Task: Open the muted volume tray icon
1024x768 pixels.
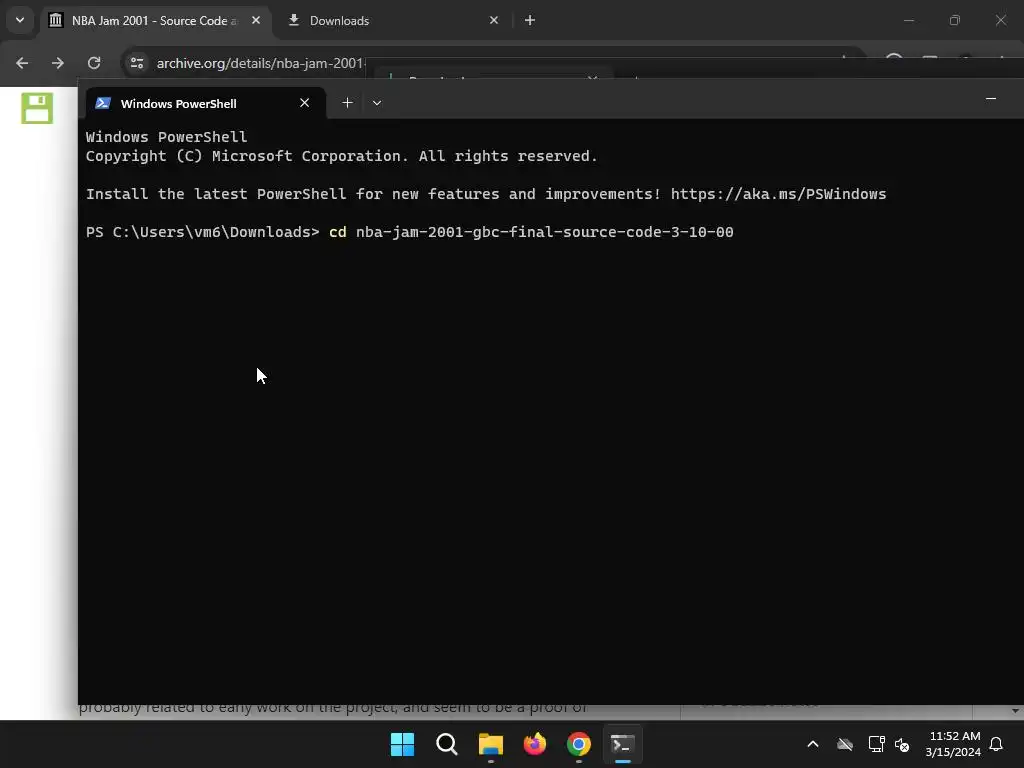Action: pos(902,744)
